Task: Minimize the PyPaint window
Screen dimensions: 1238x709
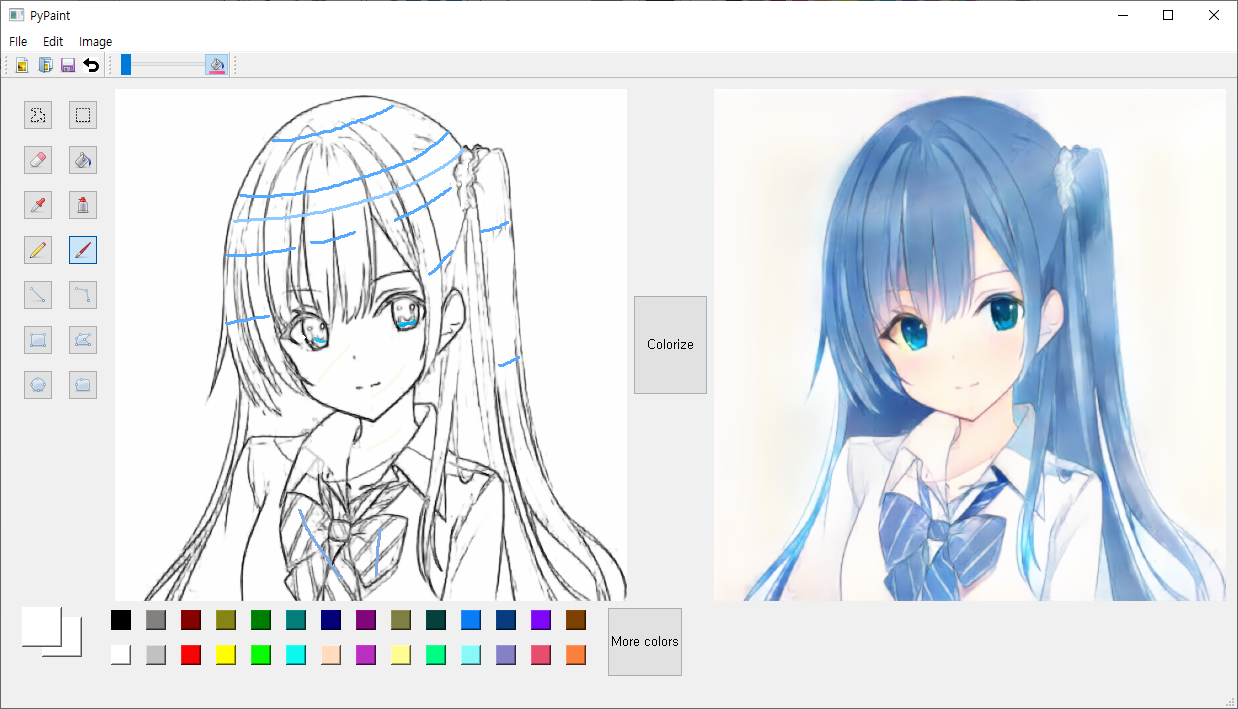Action: tap(1122, 15)
